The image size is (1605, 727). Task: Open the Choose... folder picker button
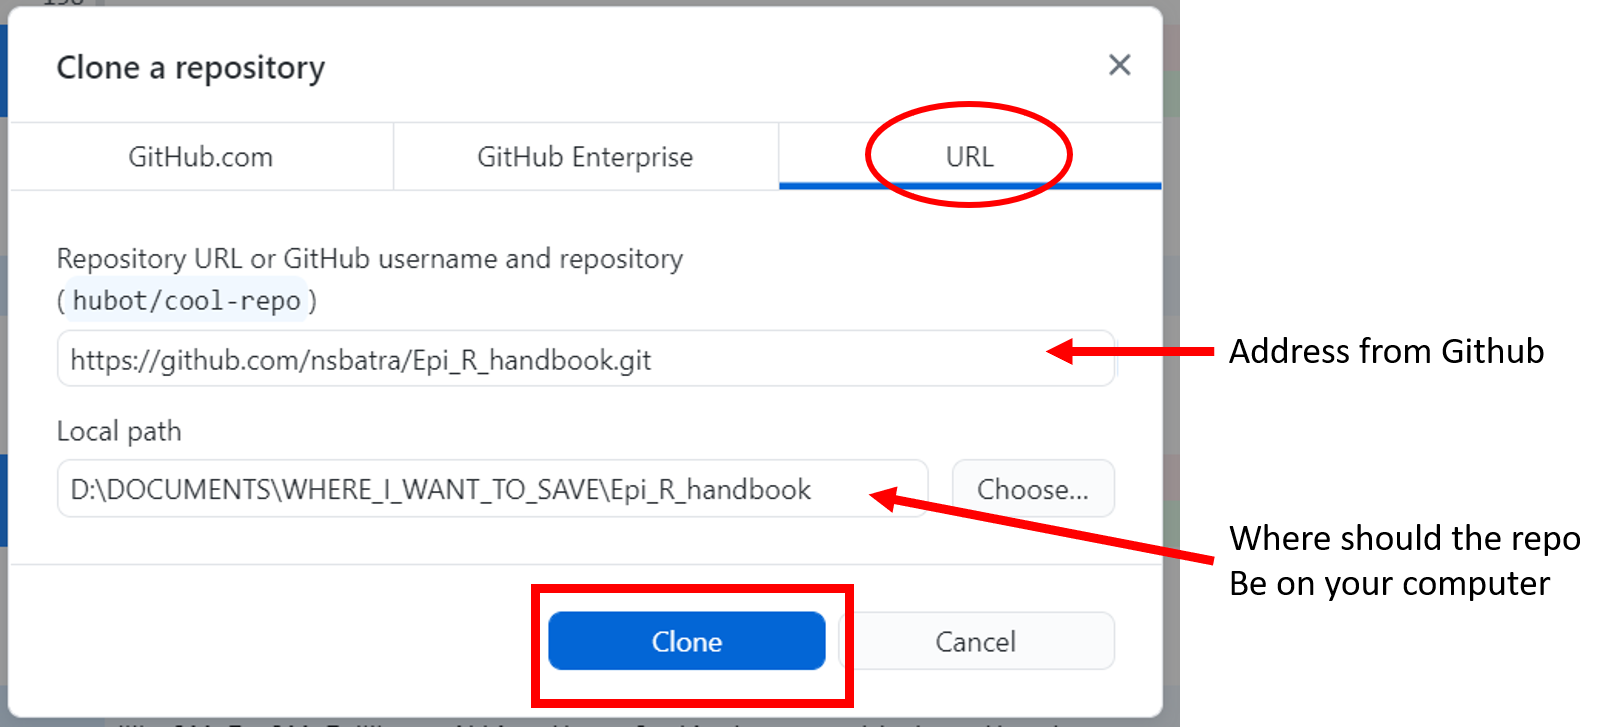pos(1033,489)
